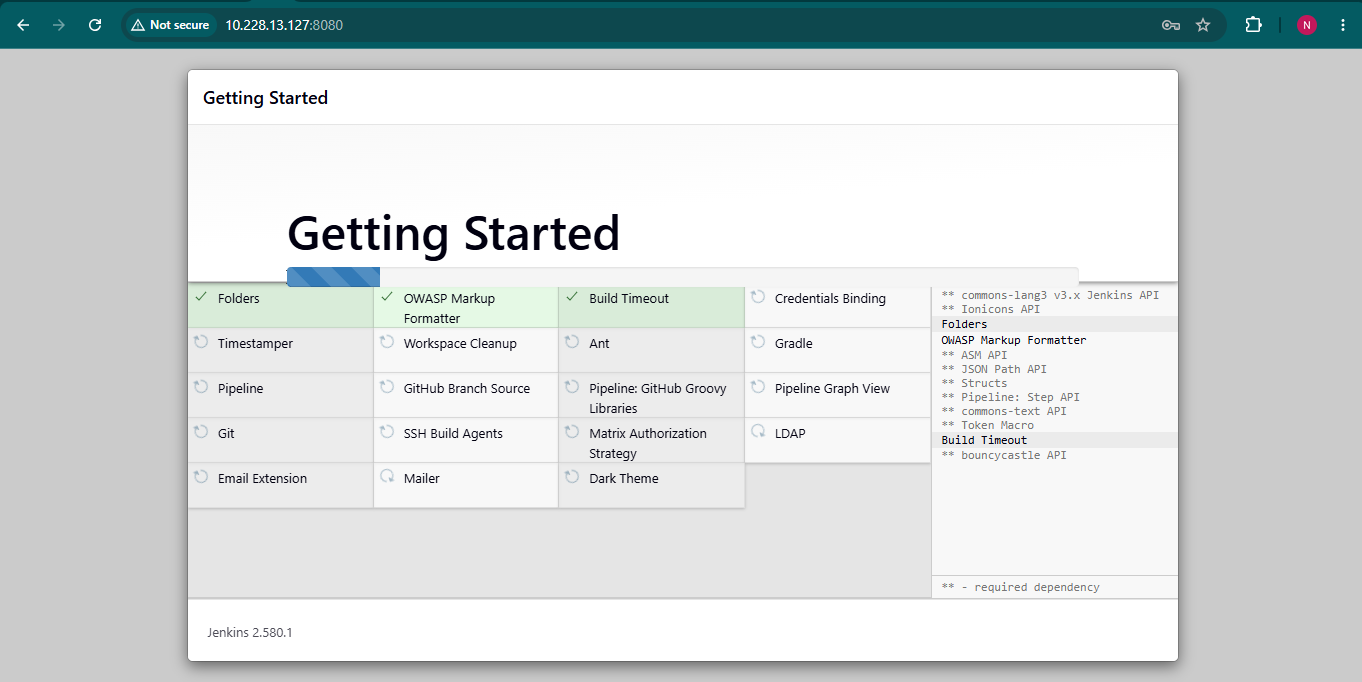Select the Matrix Authorization Strategy plugin label
The width and height of the screenshot is (1362, 682).
pyautogui.click(x=648, y=443)
